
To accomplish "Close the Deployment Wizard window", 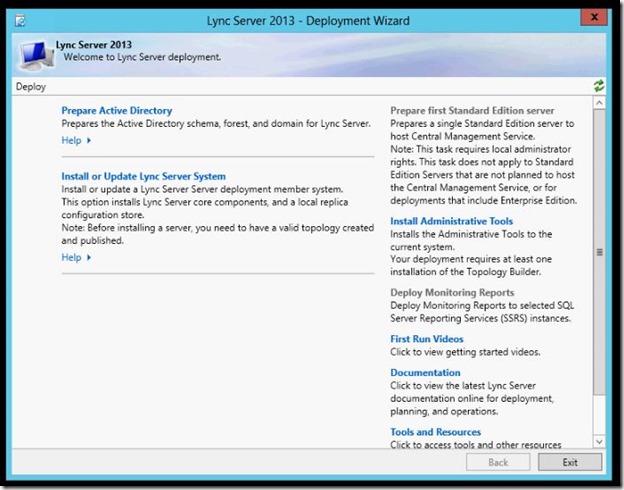I will [x=593, y=17].
